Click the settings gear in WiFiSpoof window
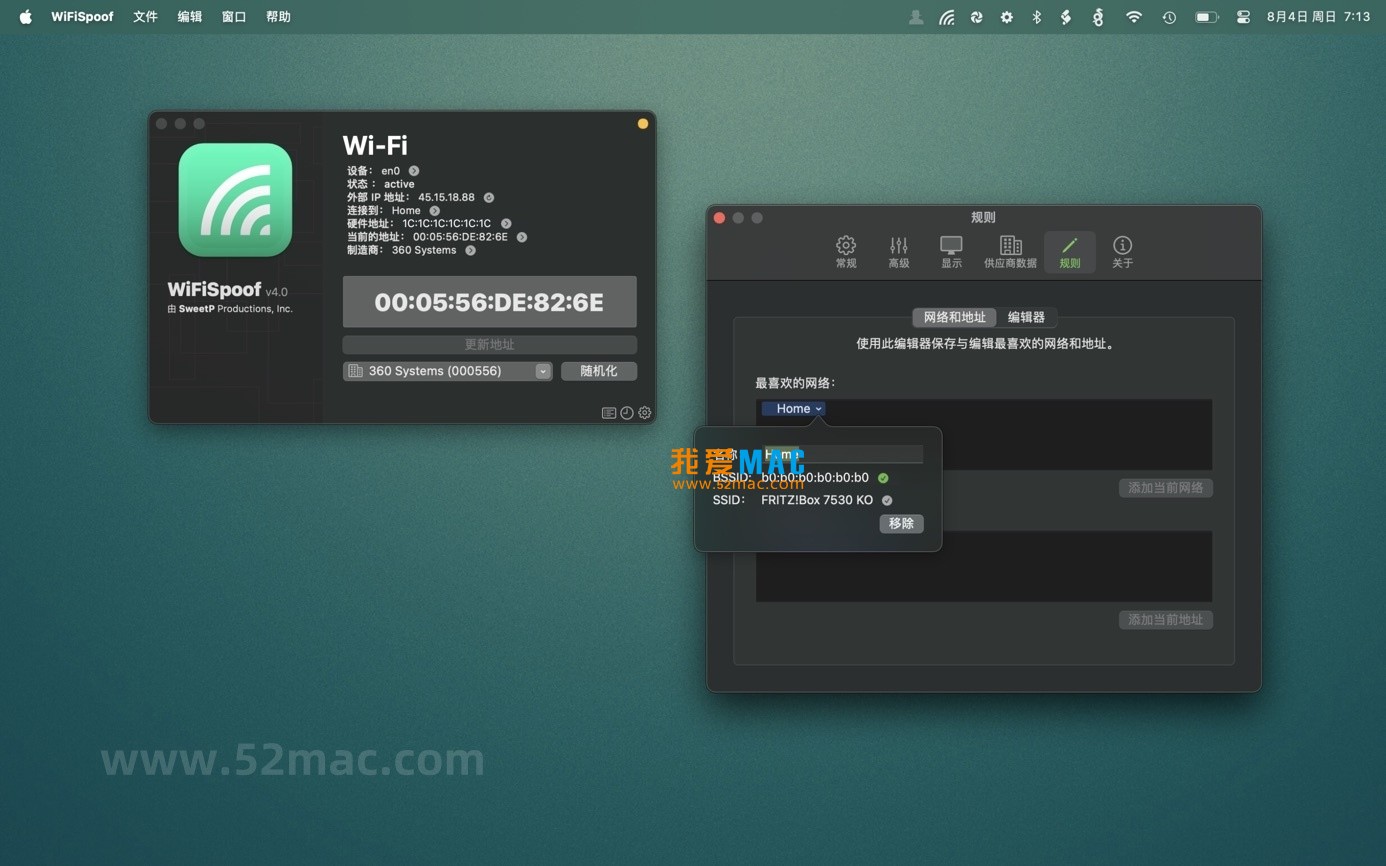Image resolution: width=1386 pixels, height=866 pixels. (645, 413)
